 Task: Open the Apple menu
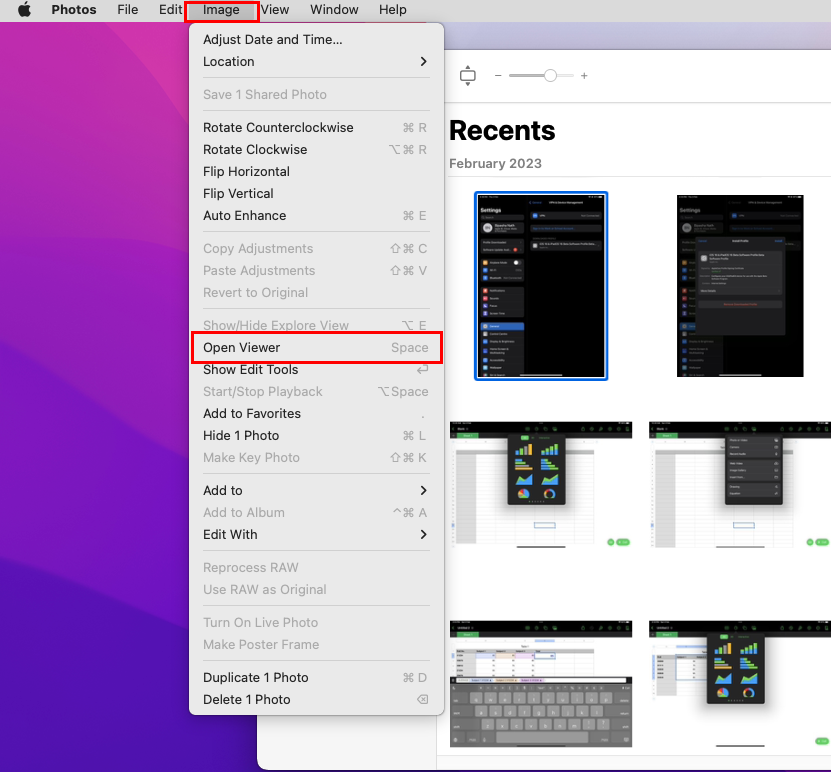click(24, 10)
